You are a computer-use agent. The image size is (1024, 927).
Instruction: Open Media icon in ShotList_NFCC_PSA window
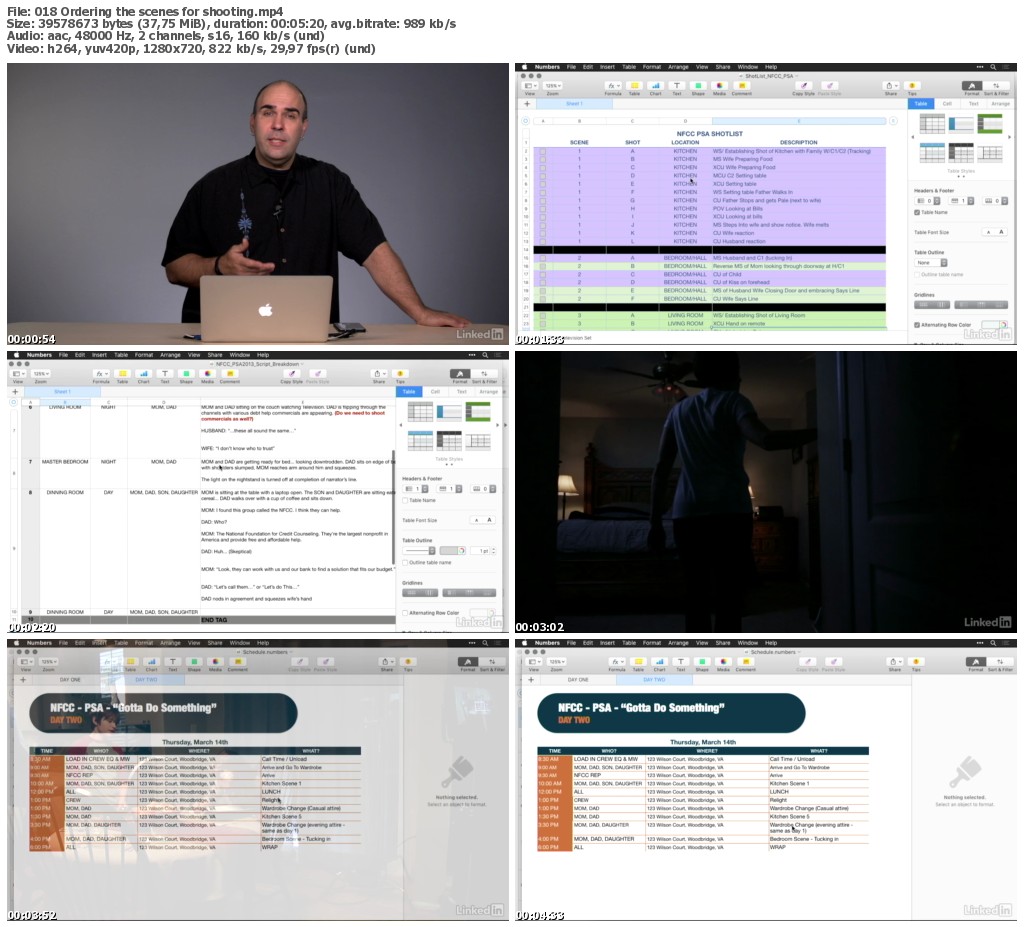(719, 86)
